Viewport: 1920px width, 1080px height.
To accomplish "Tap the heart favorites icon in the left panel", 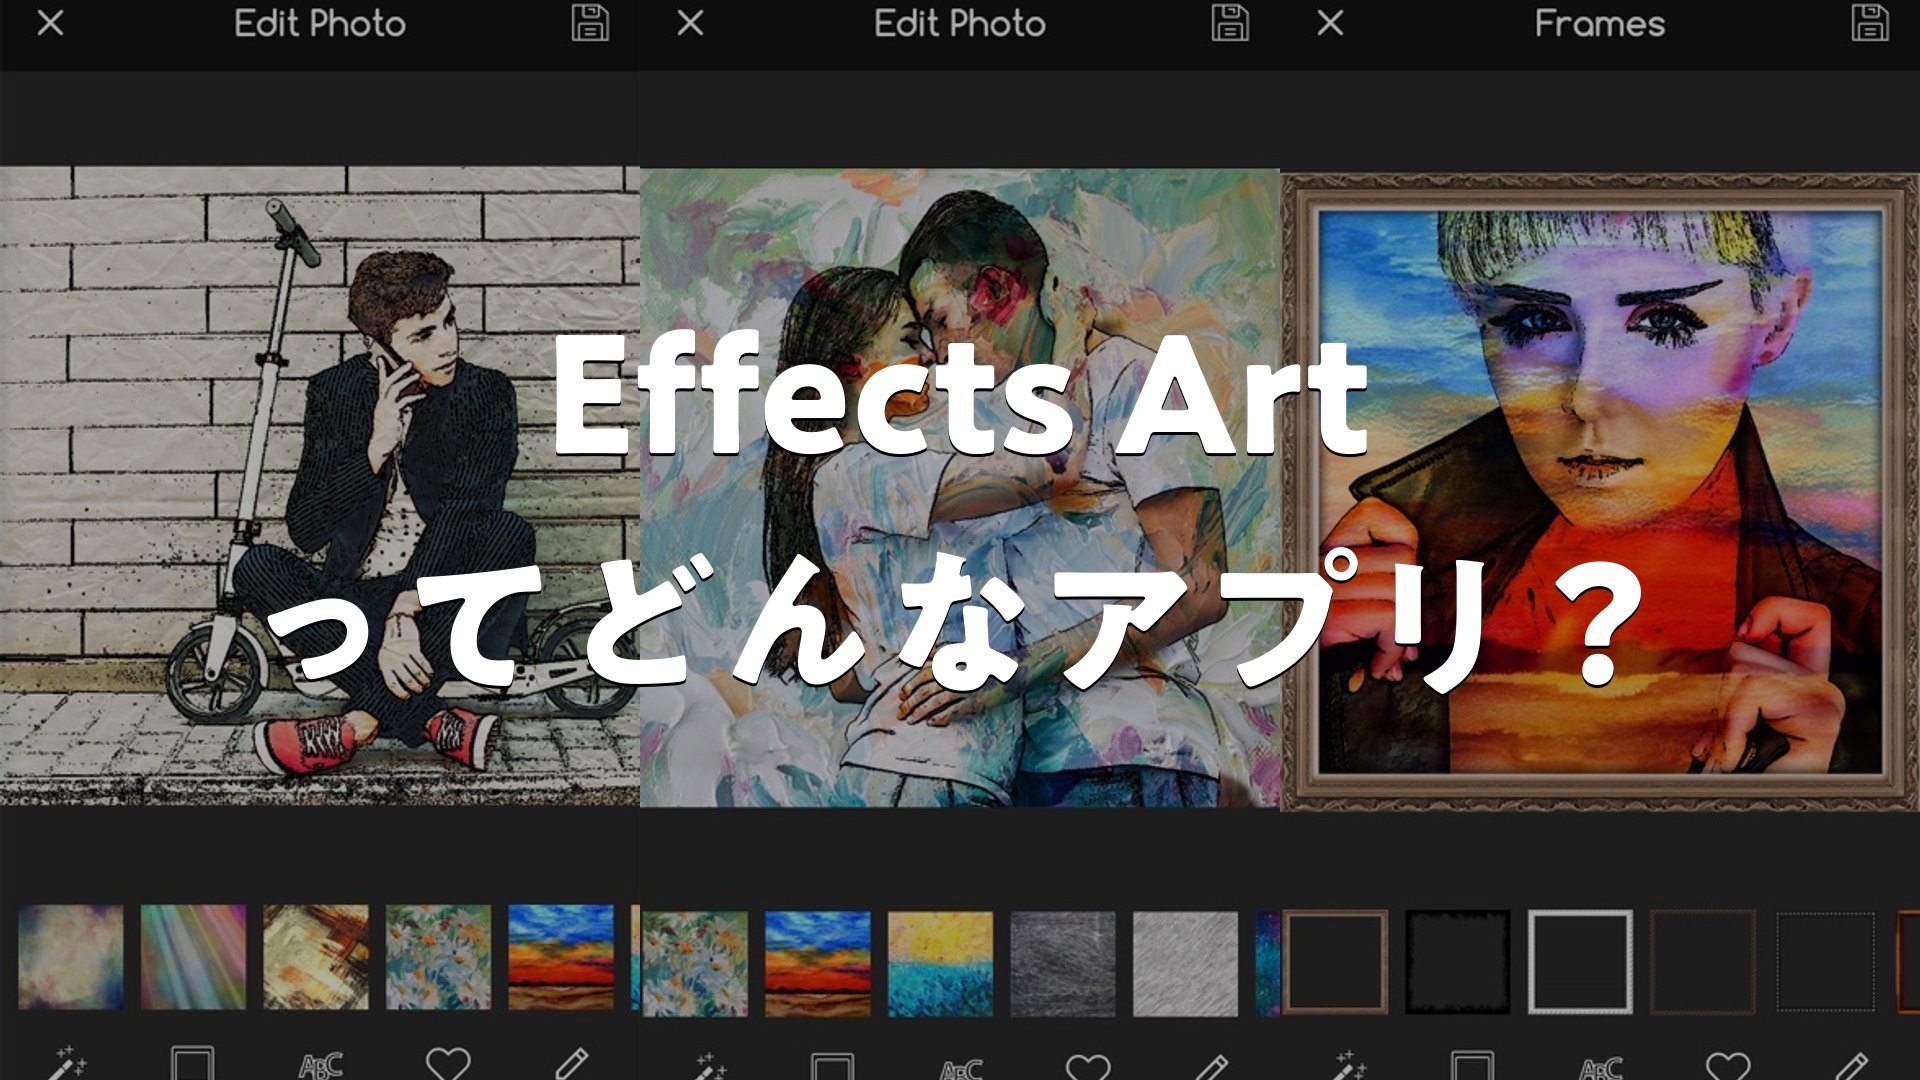I will 447,1064.
